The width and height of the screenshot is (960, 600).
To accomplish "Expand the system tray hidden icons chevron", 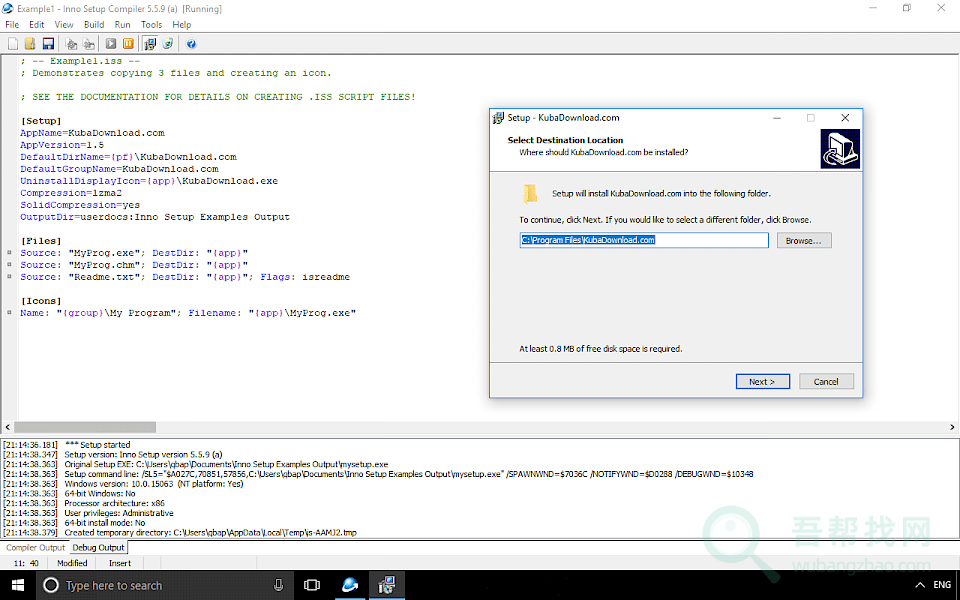I will (918, 585).
